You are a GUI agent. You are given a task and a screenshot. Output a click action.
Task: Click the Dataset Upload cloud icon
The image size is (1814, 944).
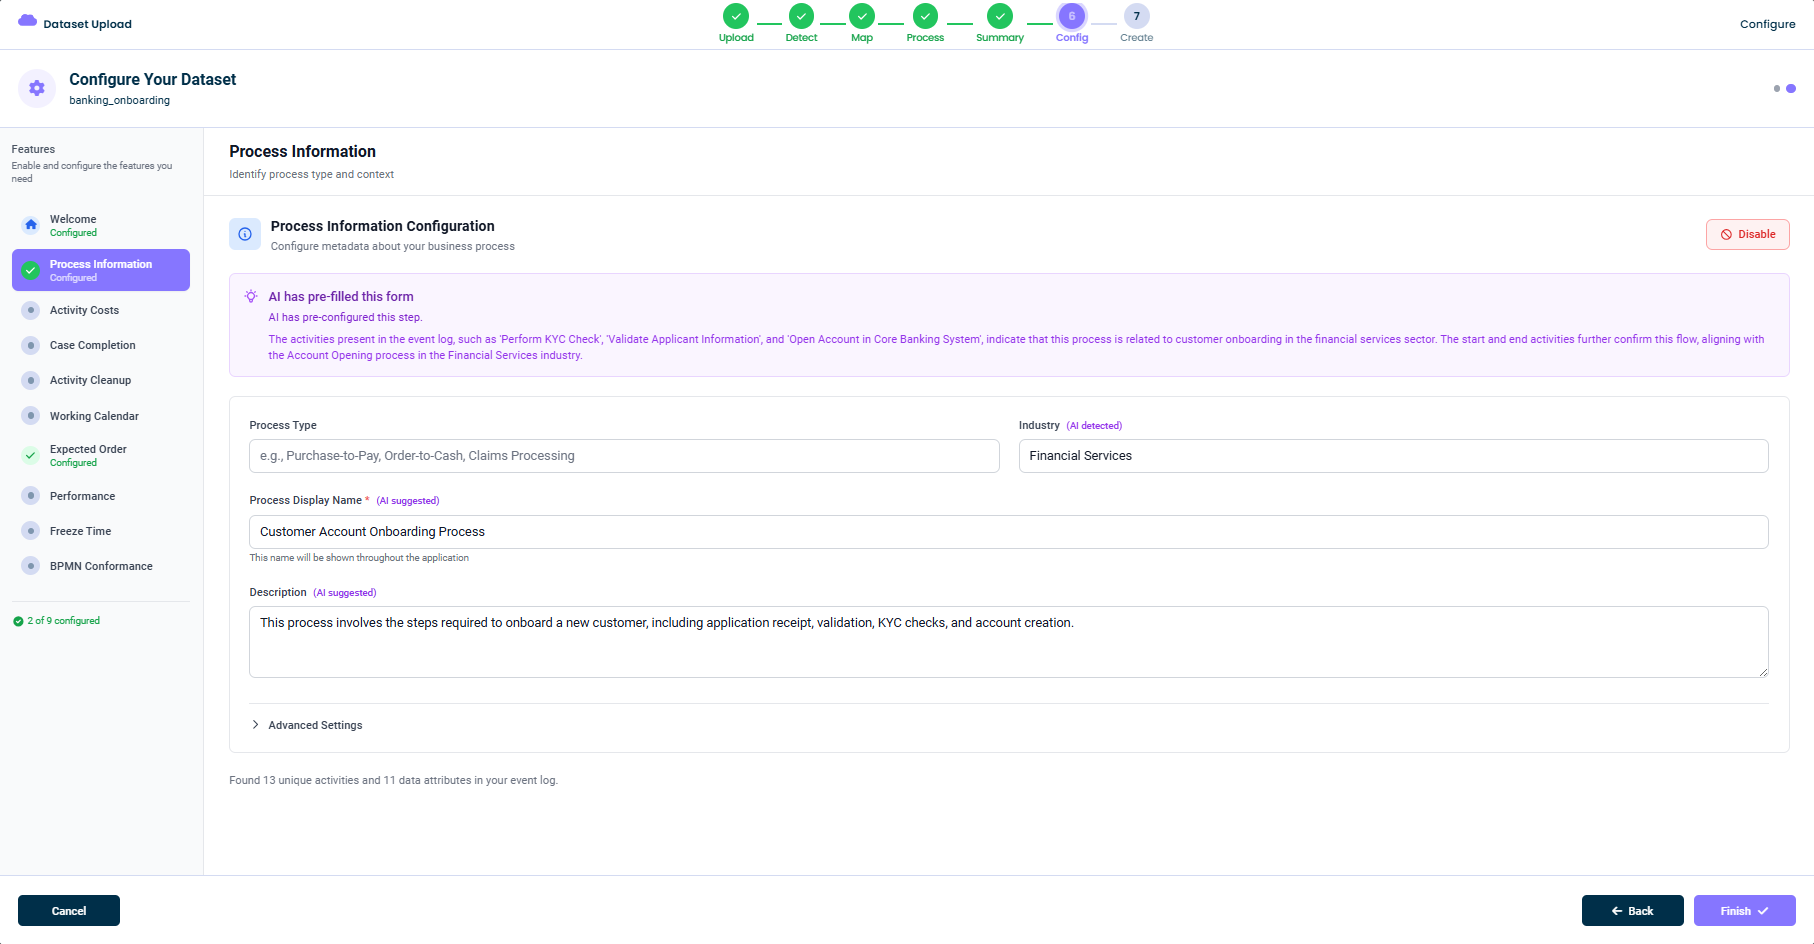tap(28, 21)
